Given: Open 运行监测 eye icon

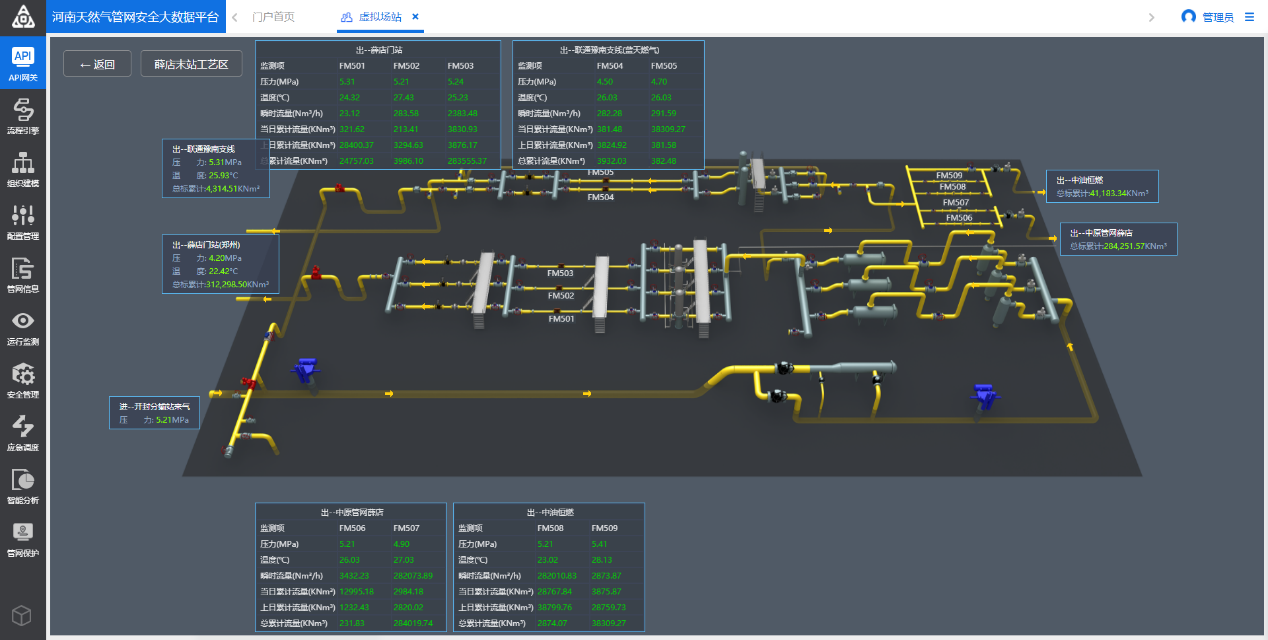Looking at the screenshot, I should [22, 327].
